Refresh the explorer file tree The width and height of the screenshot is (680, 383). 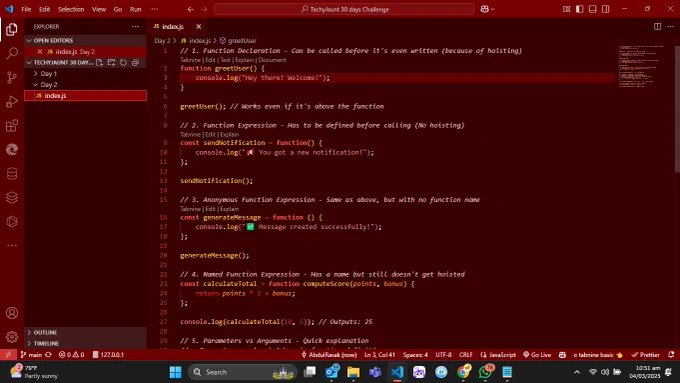point(124,62)
